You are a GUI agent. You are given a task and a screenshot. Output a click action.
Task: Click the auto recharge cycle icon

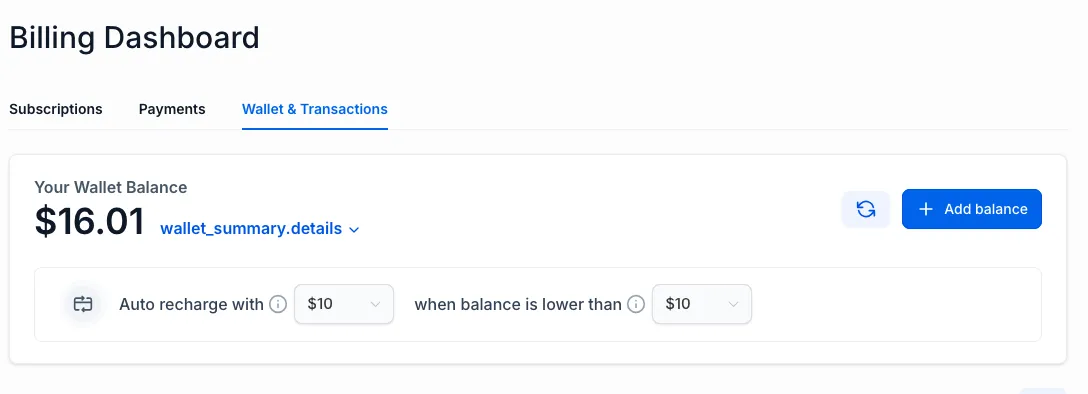click(x=83, y=304)
